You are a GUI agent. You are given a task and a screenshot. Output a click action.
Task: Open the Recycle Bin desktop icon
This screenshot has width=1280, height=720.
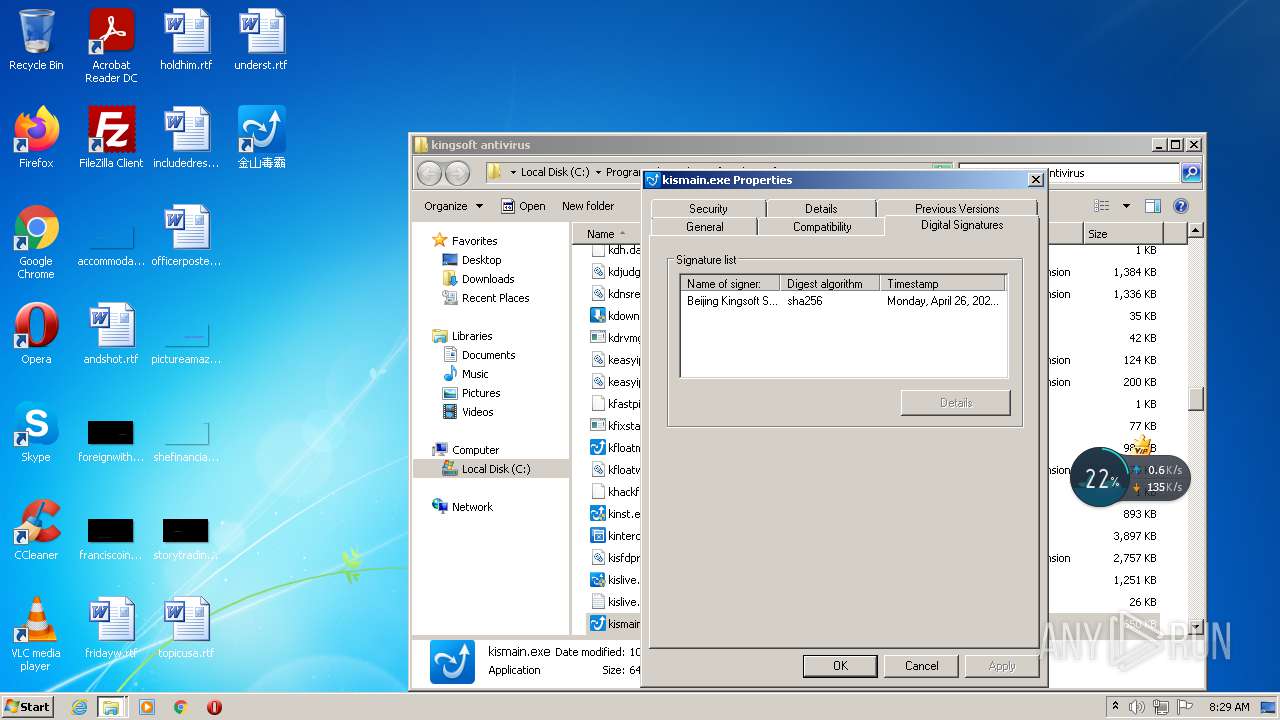pos(36,41)
